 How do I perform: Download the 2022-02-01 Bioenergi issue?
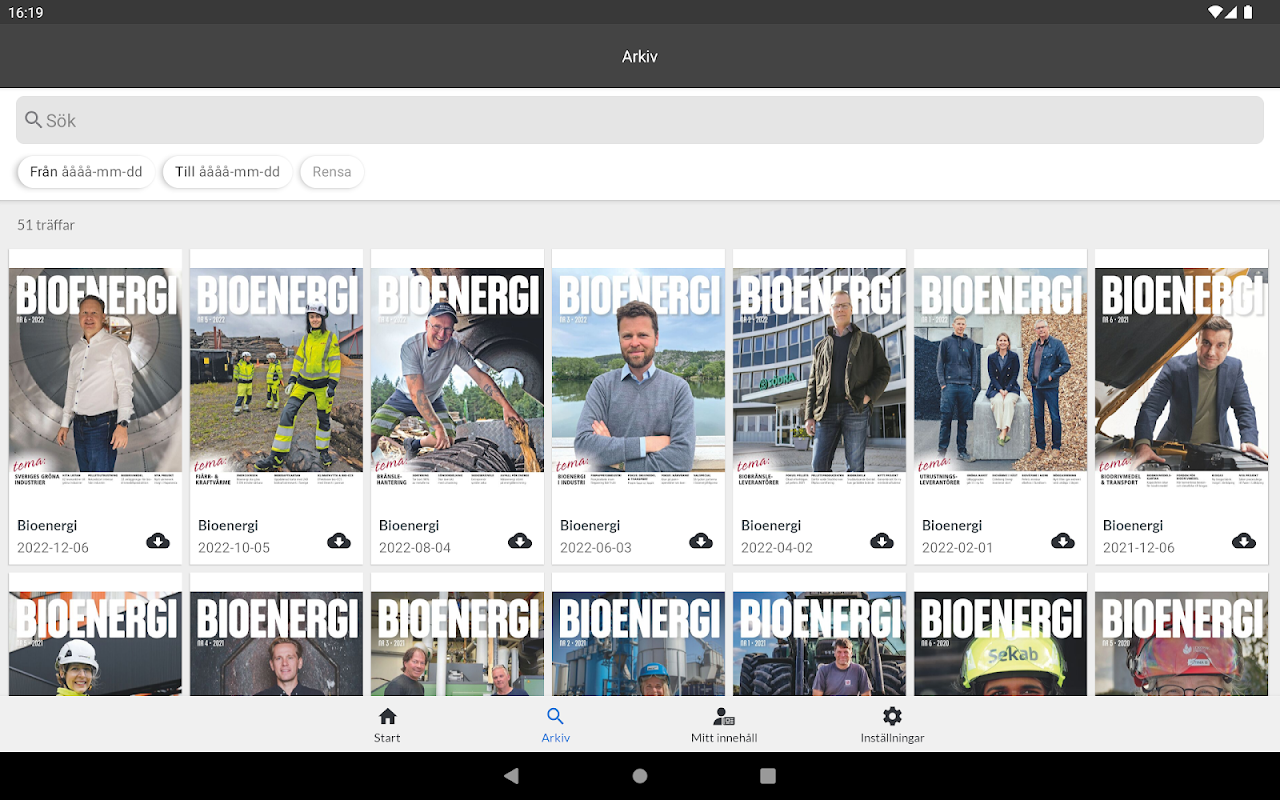point(1063,541)
